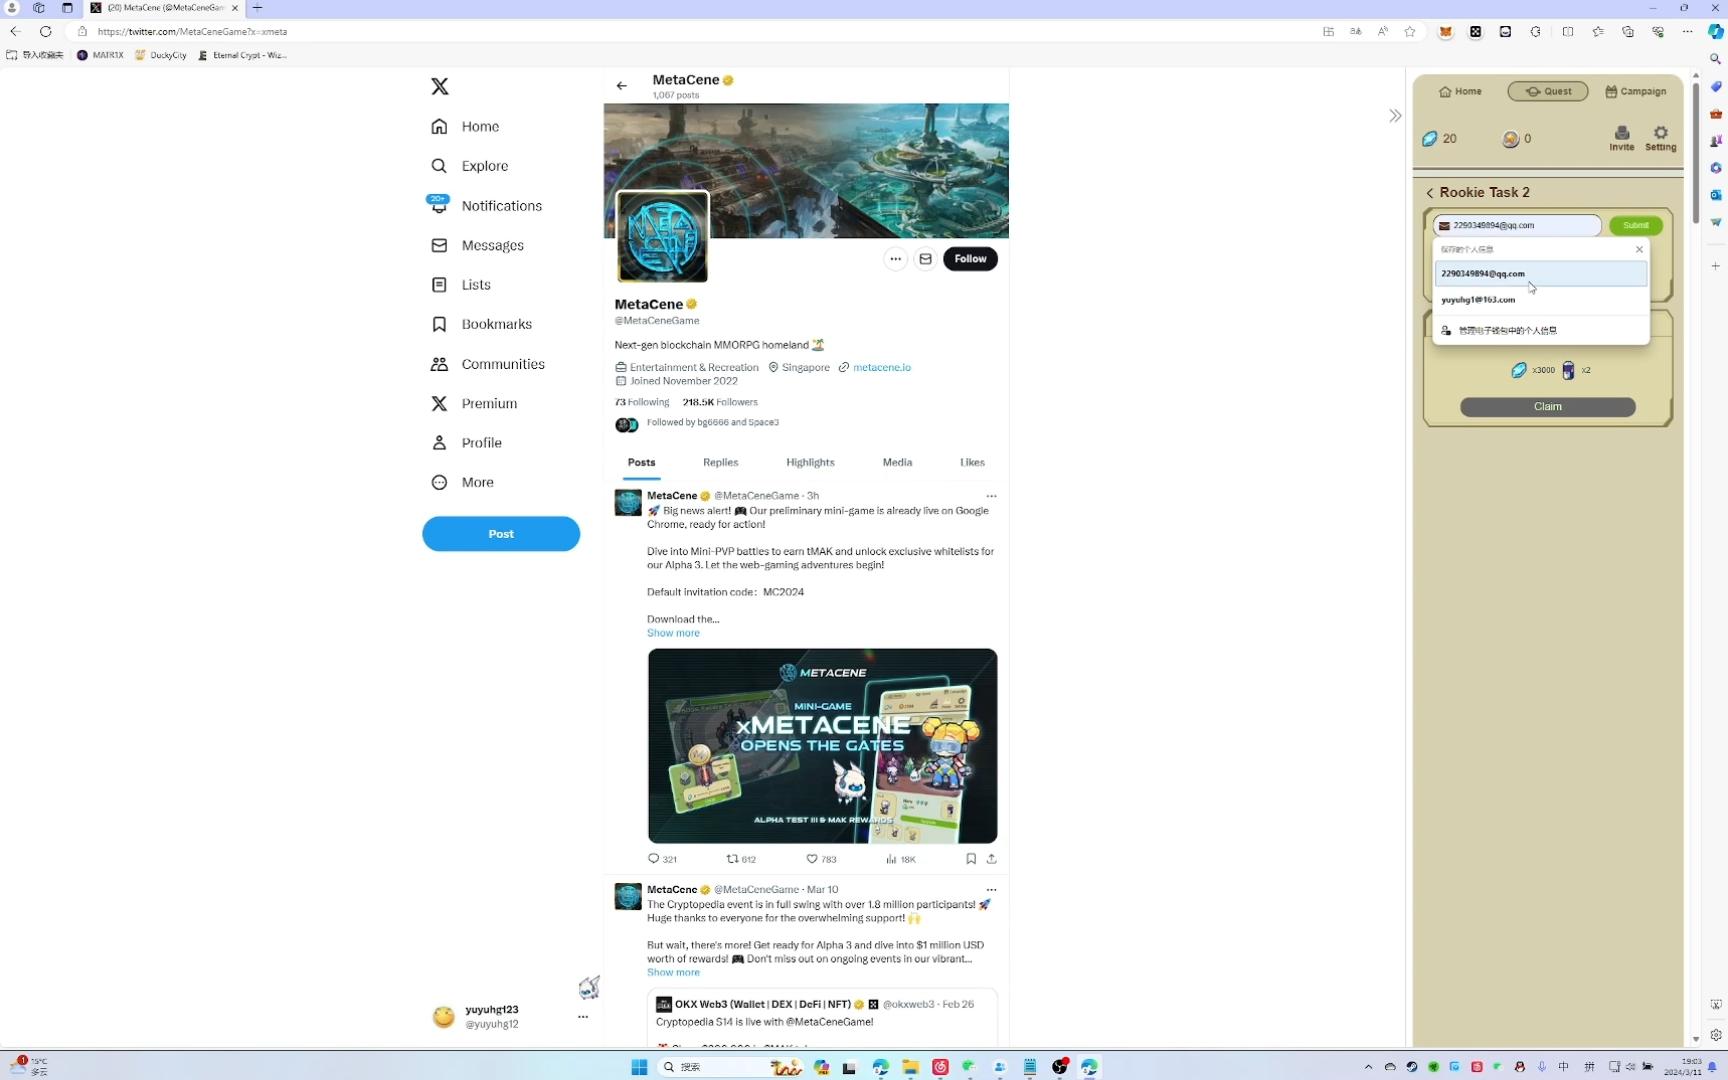The height and width of the screenshot is (1080, 1728).
Task: View analytics showing 18K views
Action: (x=900, y=859)
